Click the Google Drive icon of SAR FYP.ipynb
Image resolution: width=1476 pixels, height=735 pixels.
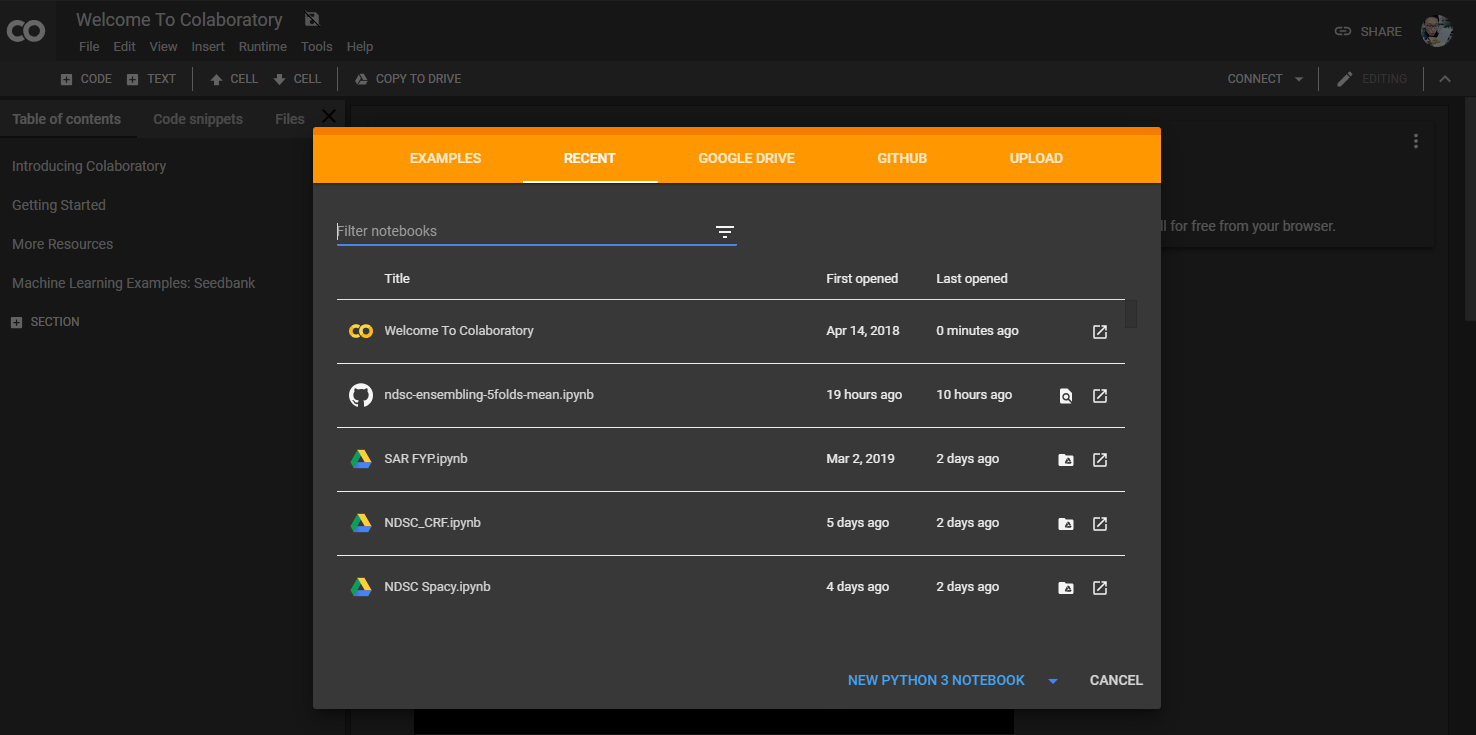[x=360, y=459]
